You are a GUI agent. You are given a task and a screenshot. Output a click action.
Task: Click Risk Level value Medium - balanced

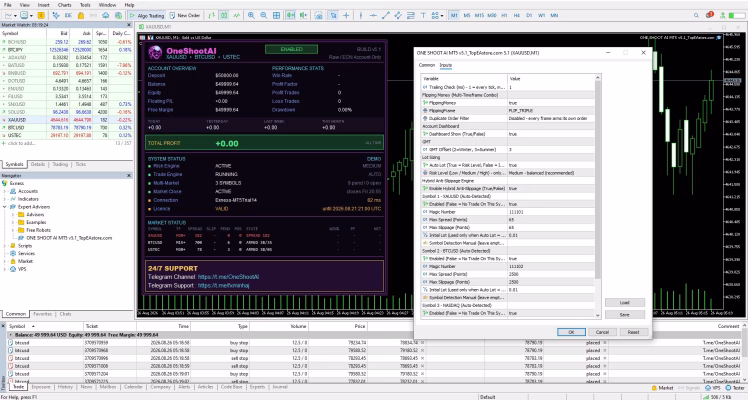(x=551, y=173)
